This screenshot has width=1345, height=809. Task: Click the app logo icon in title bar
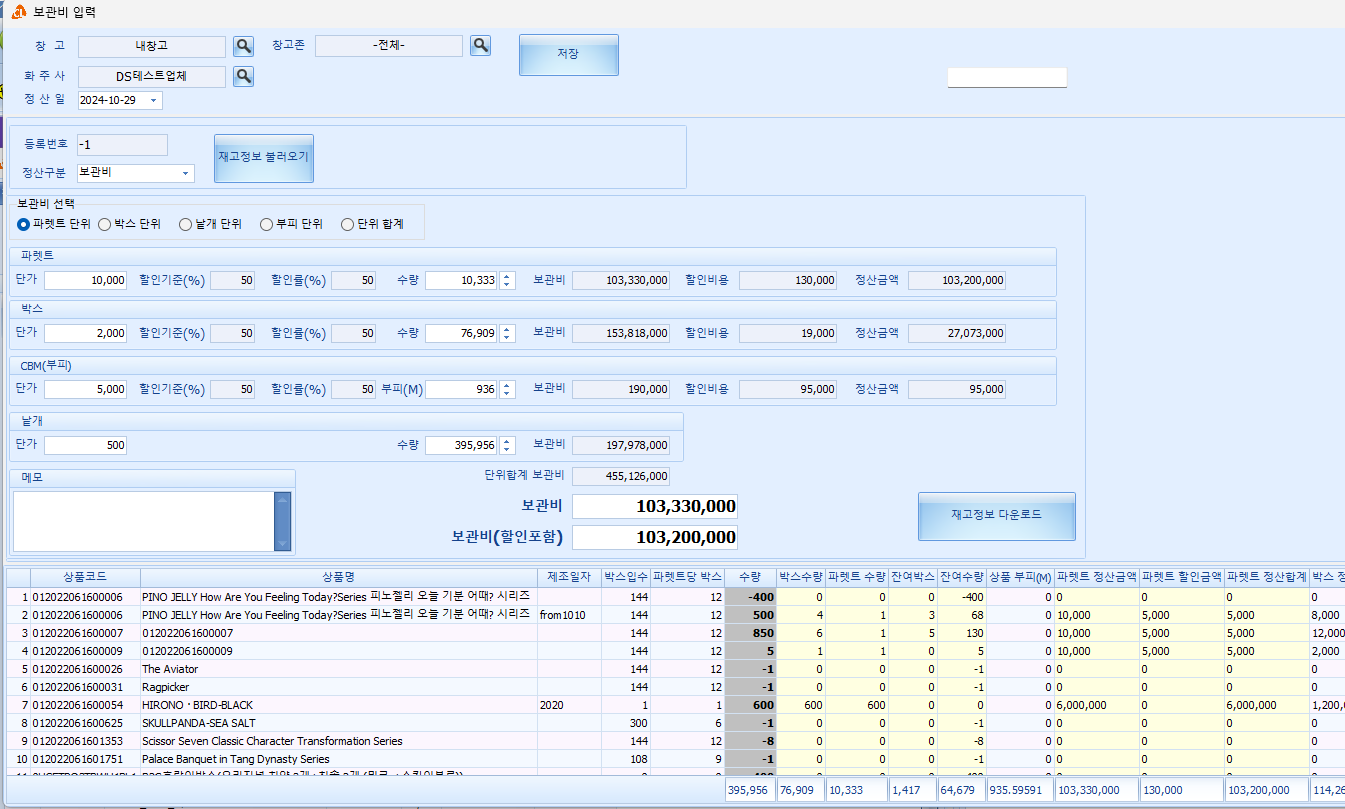click(x=19, y=12)
